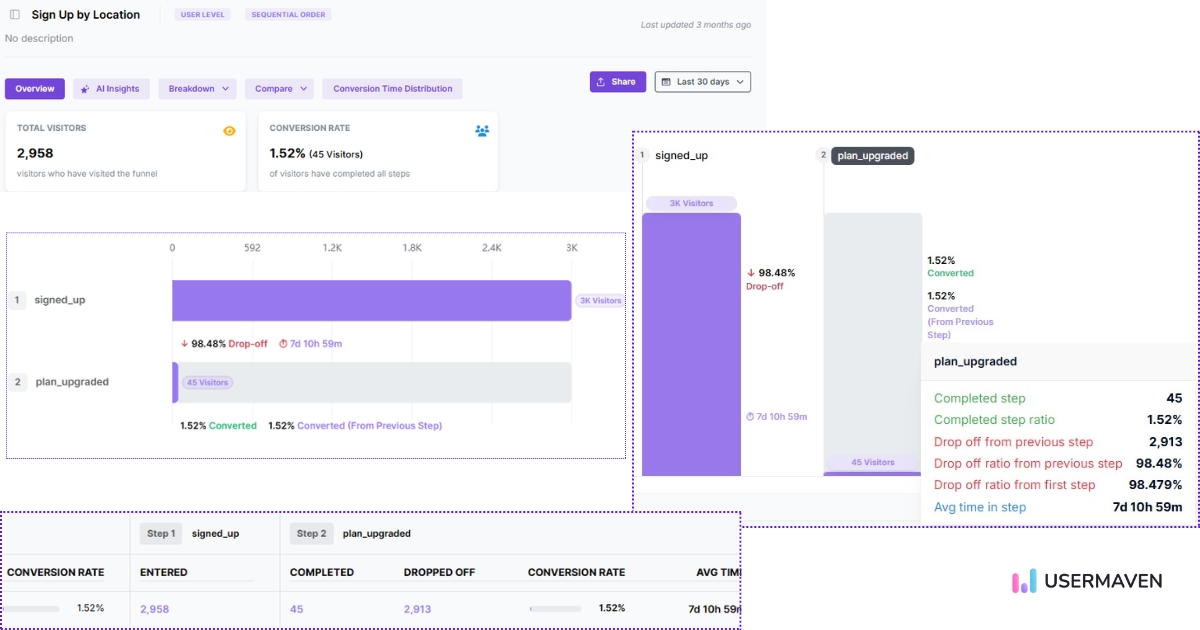The width and height of the screenshot is (1200, 630).
Task: Click the 2,958 entered visitors link
Action: 154,609
